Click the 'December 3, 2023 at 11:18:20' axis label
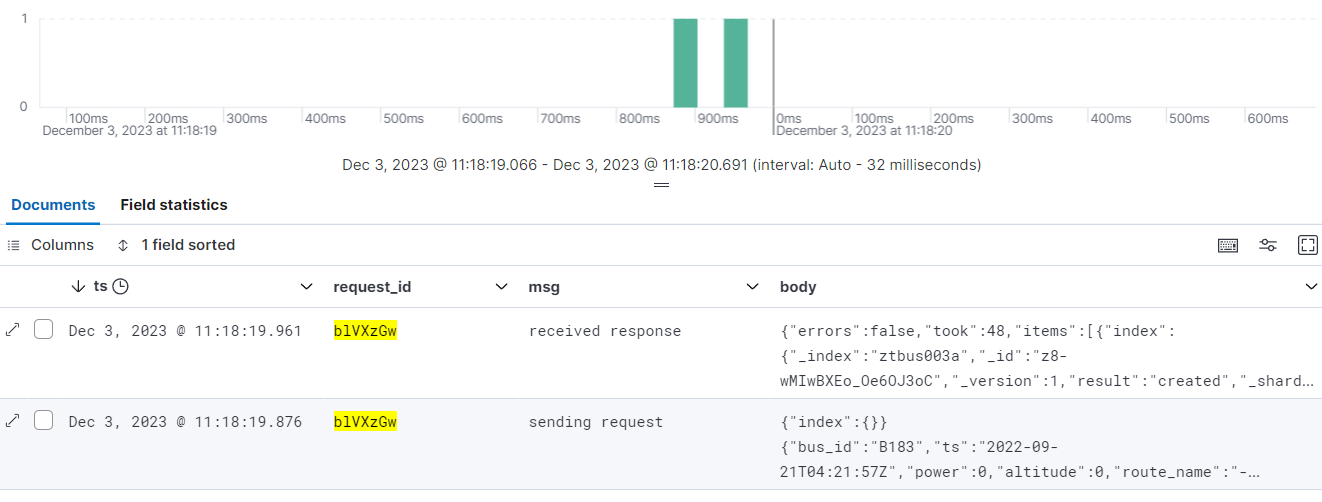The width and height of the screenshot is (1322, 502). point(864,131)
